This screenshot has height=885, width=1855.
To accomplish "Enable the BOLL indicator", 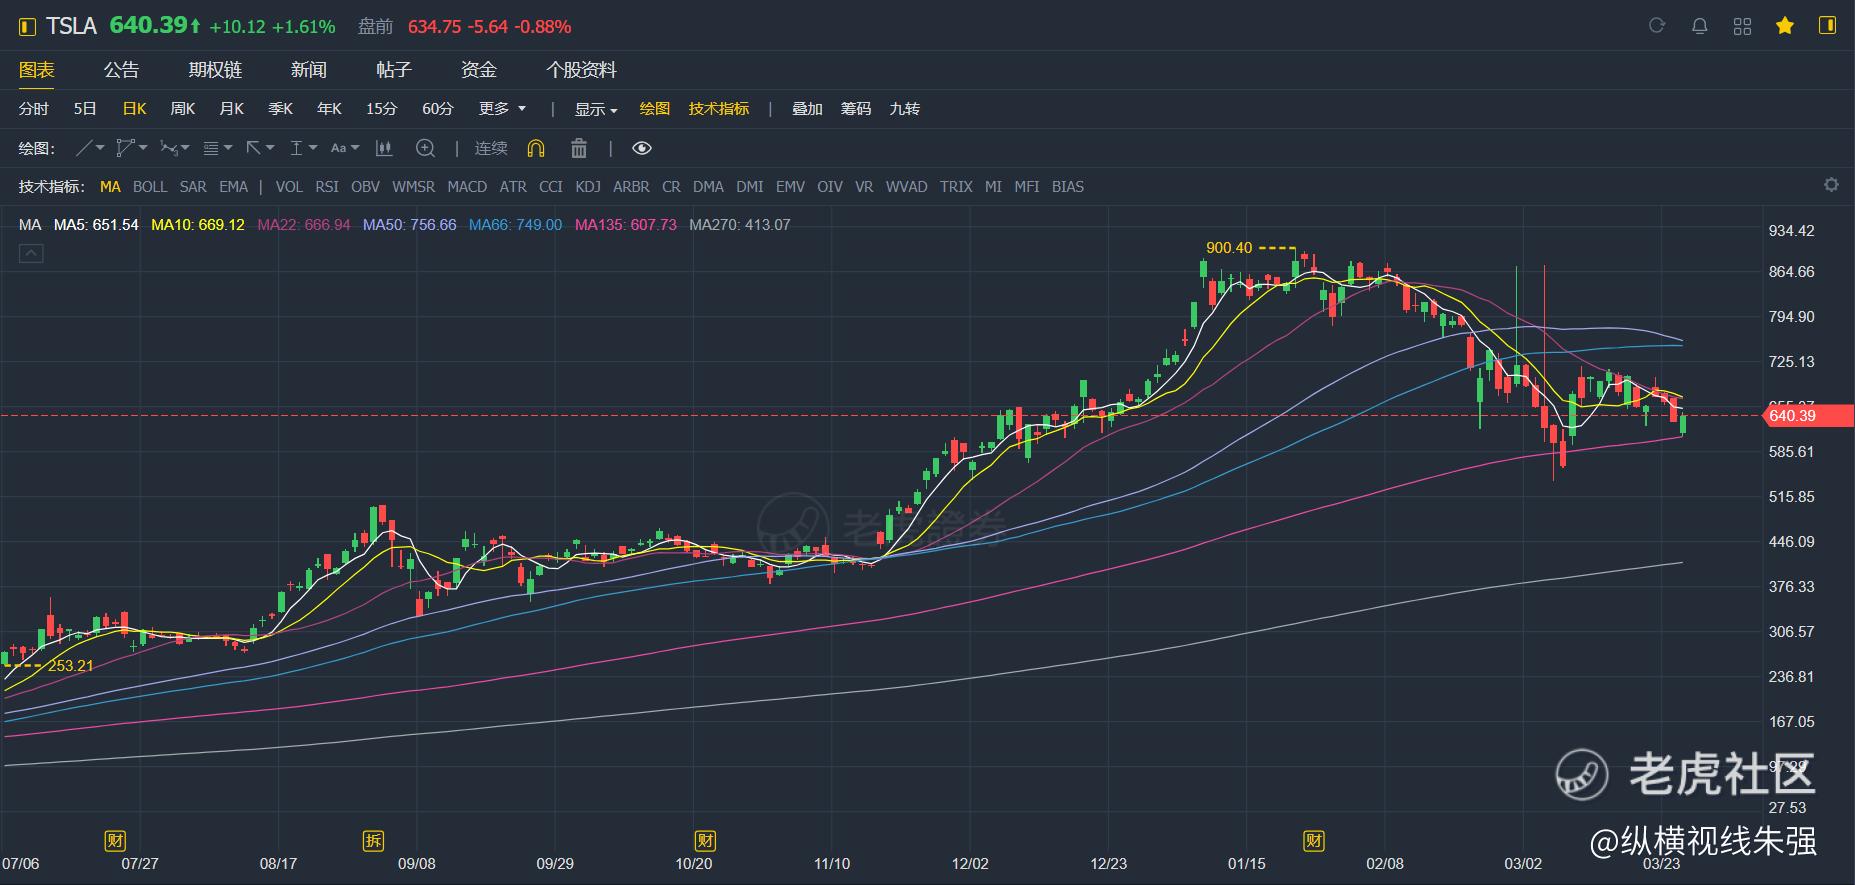I will tap(150, 186).
